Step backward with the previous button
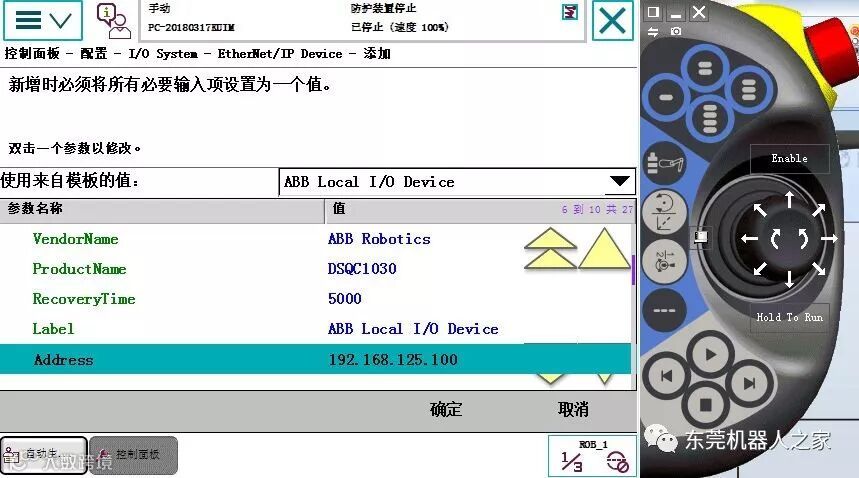The width and height of the screenshot is (859, 478). pos(666,377)
